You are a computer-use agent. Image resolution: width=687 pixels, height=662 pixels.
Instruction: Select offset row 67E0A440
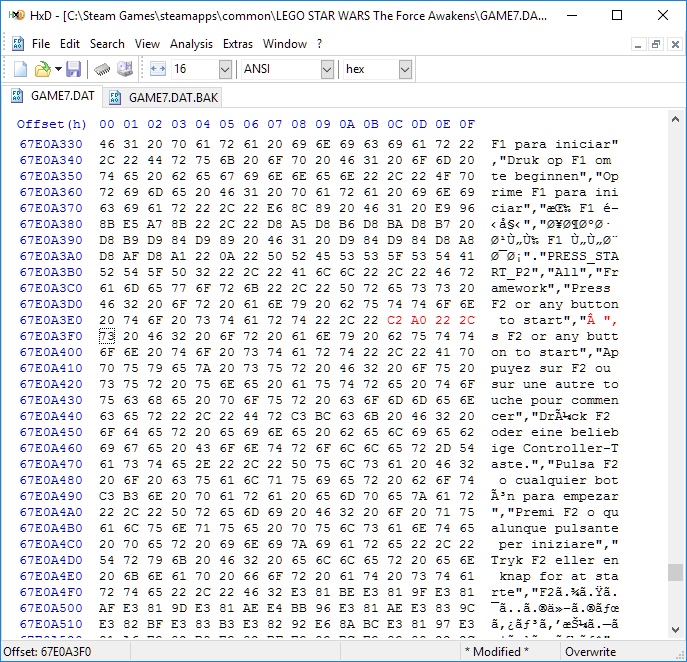51,416
